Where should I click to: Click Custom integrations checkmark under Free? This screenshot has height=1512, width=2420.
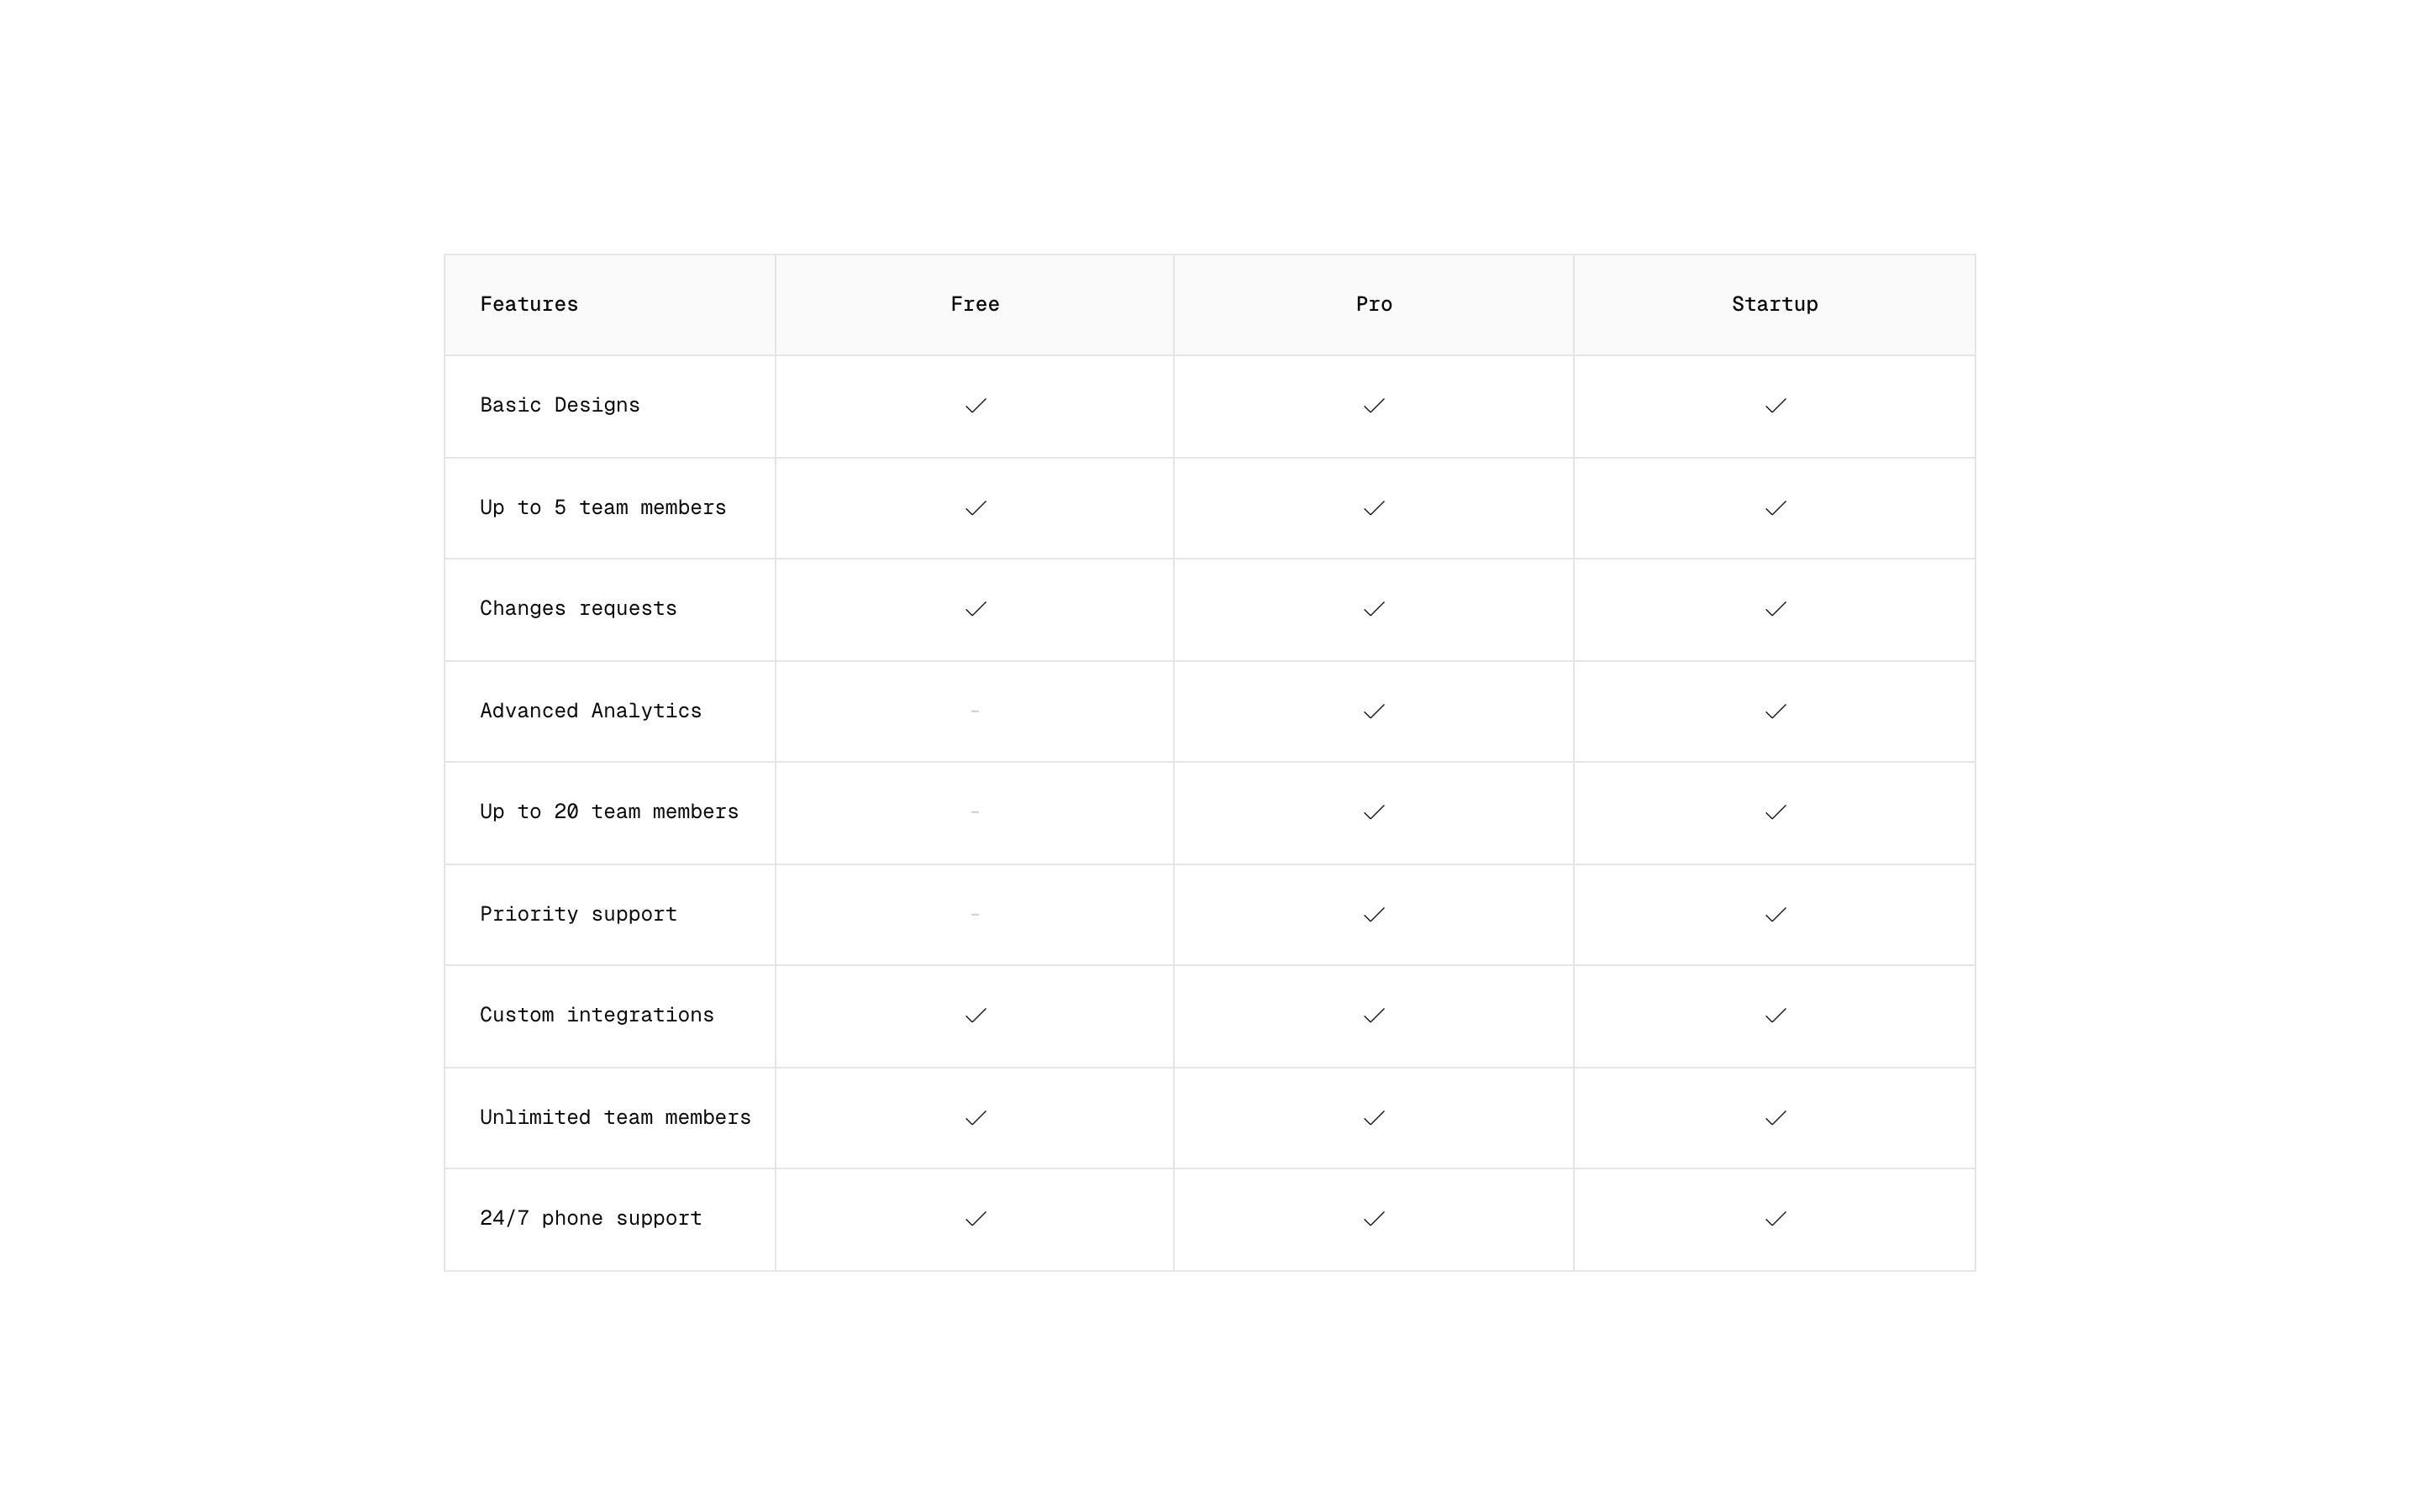click(975, 1016)
